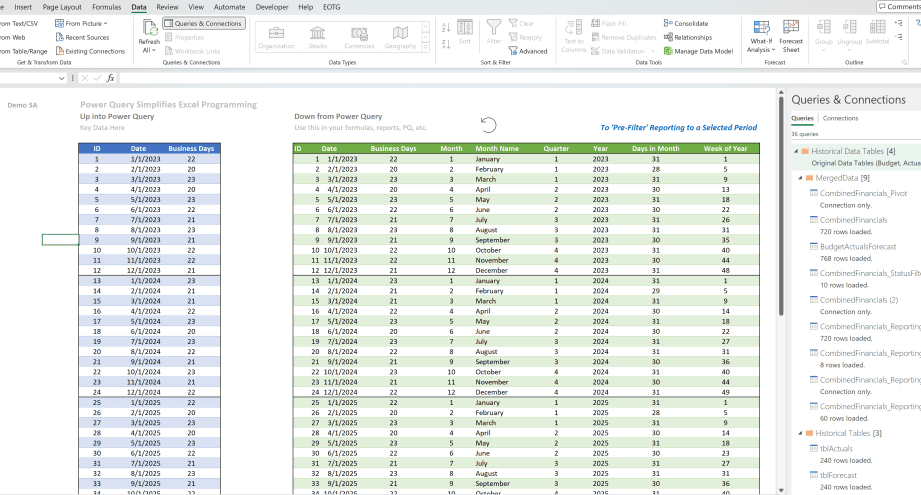The width and height of the screenshot is (921, 495).
Task: Collapse Historical Data Tables group
Action: (796, 151)
